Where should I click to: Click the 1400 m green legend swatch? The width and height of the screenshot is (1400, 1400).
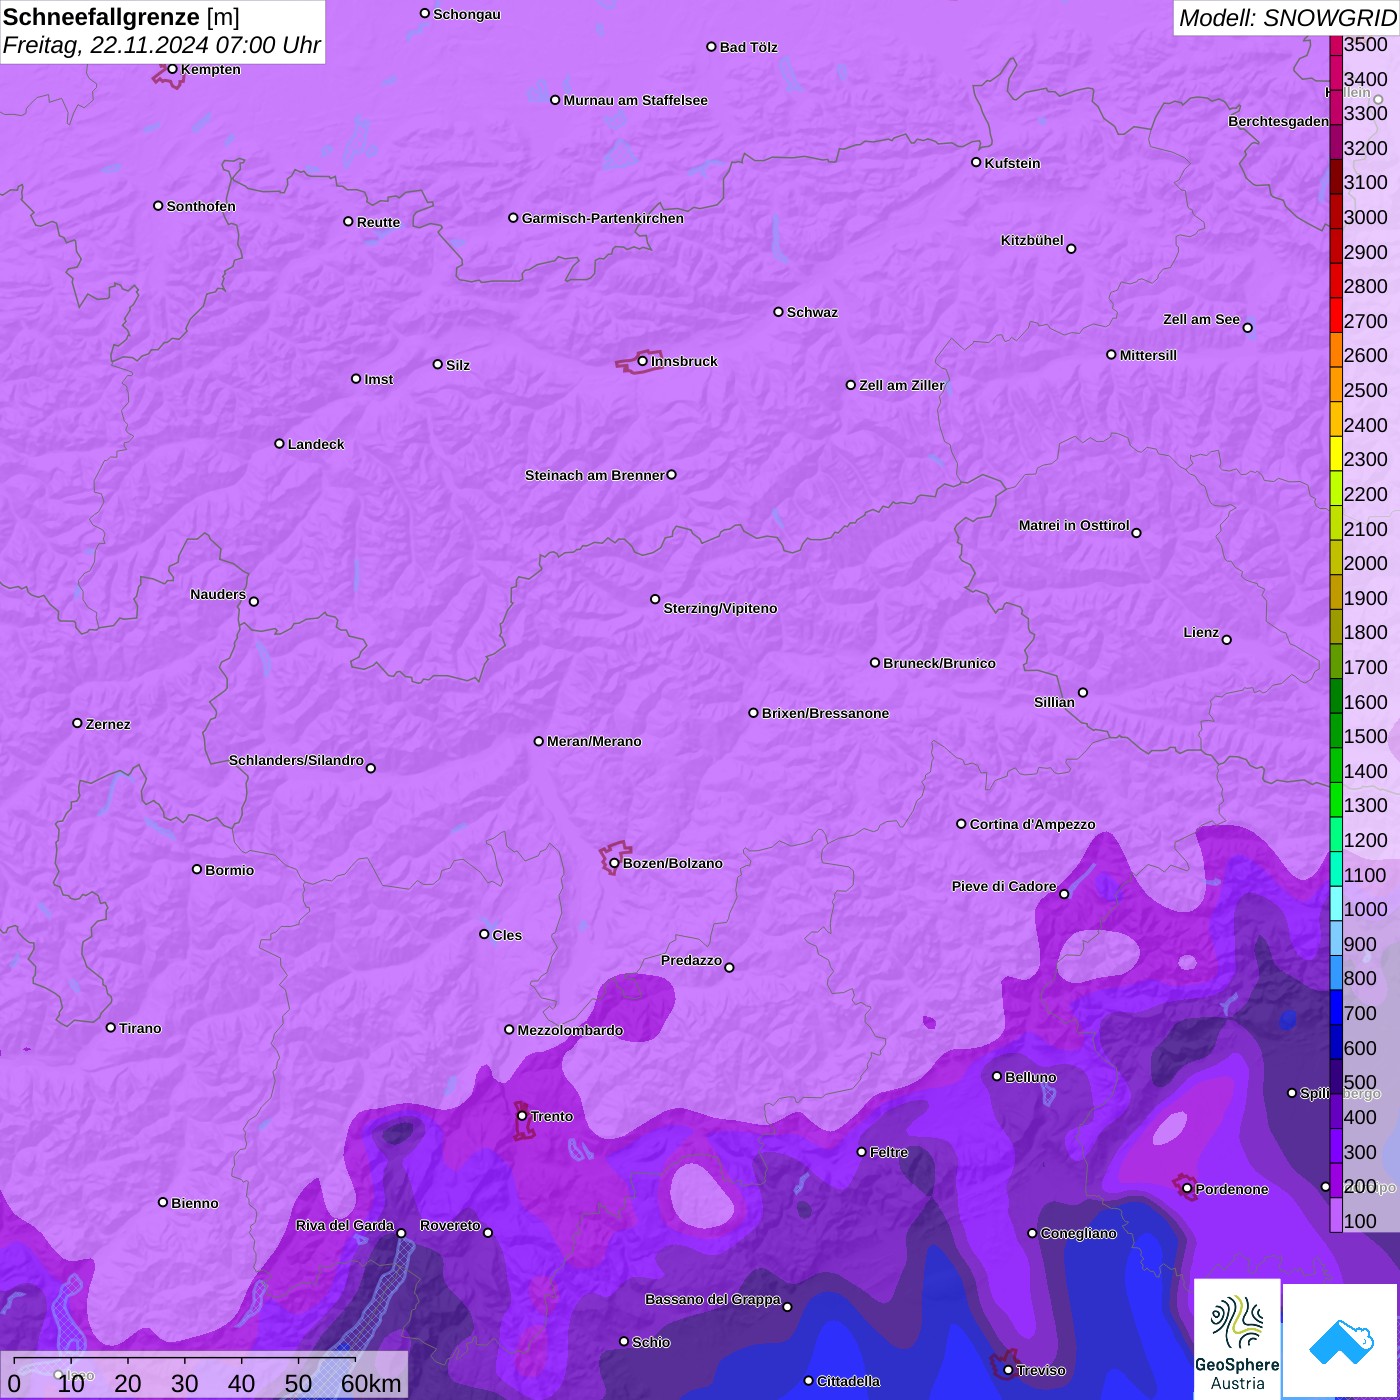(x=1336, y=765)
